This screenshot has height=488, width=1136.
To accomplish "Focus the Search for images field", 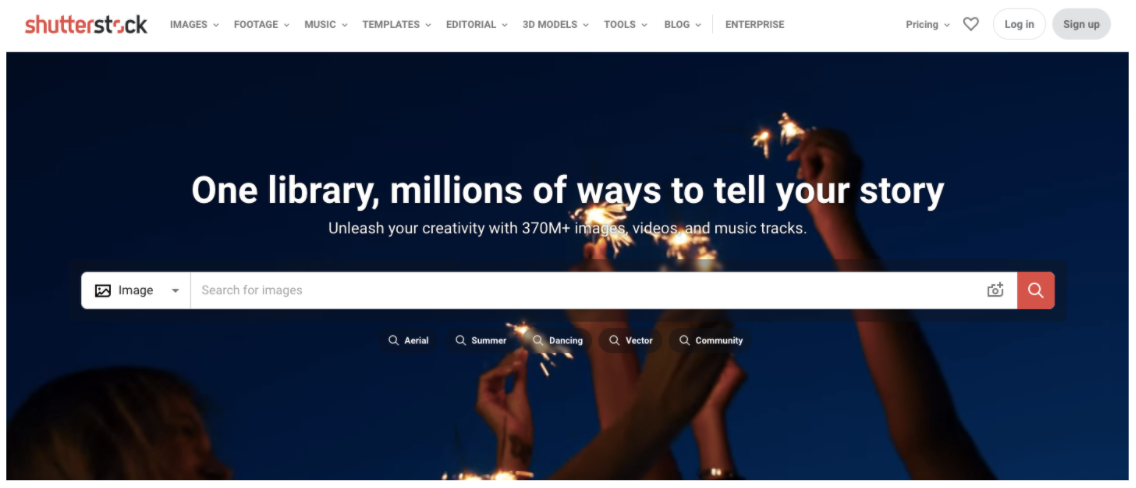I will (587, 290).
